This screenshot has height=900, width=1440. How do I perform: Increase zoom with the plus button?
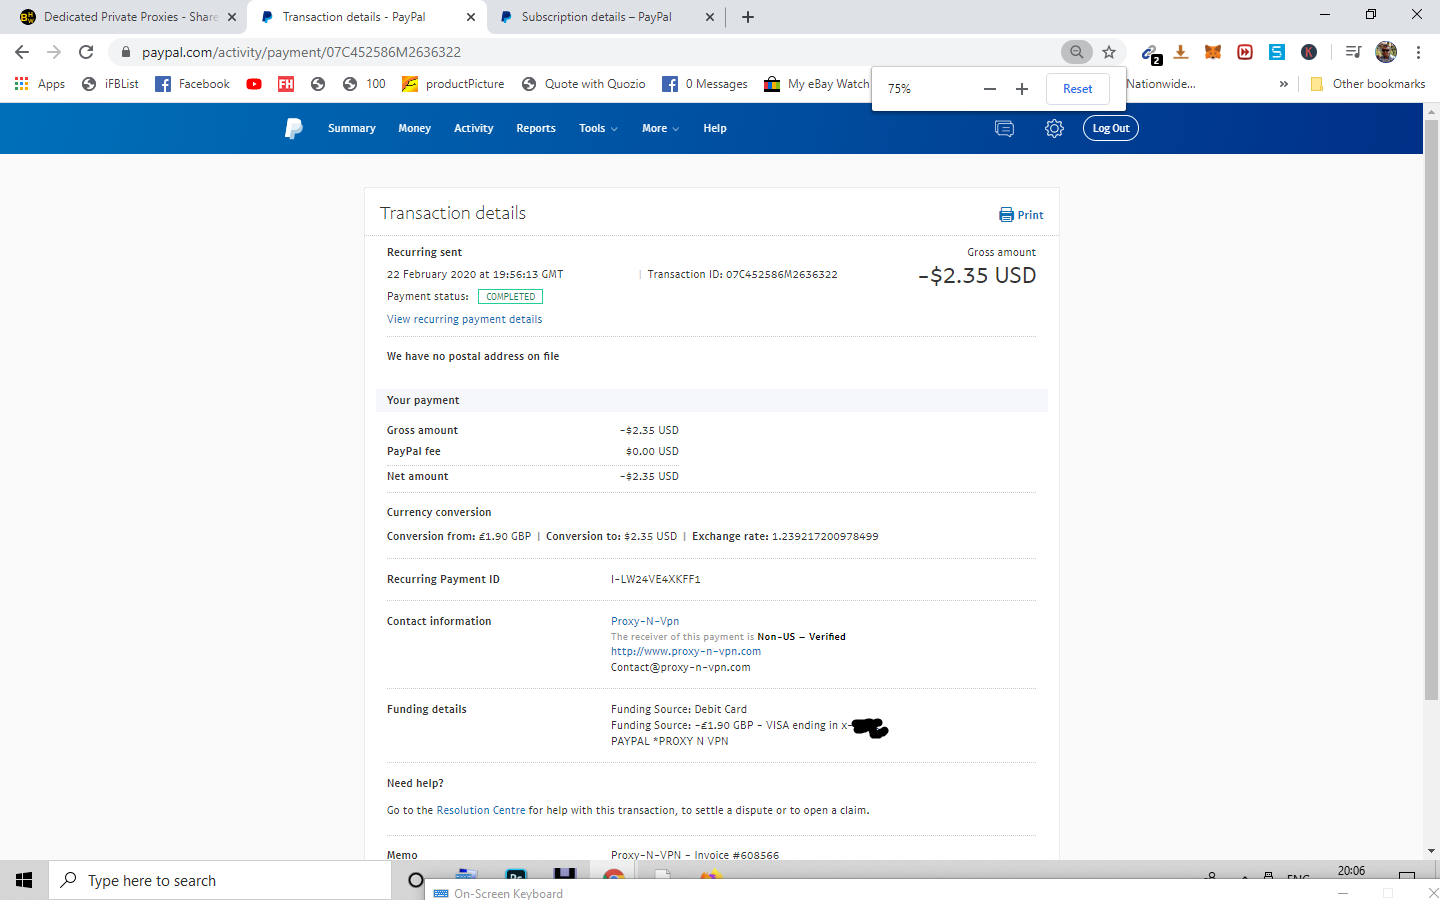point(1022,89)
